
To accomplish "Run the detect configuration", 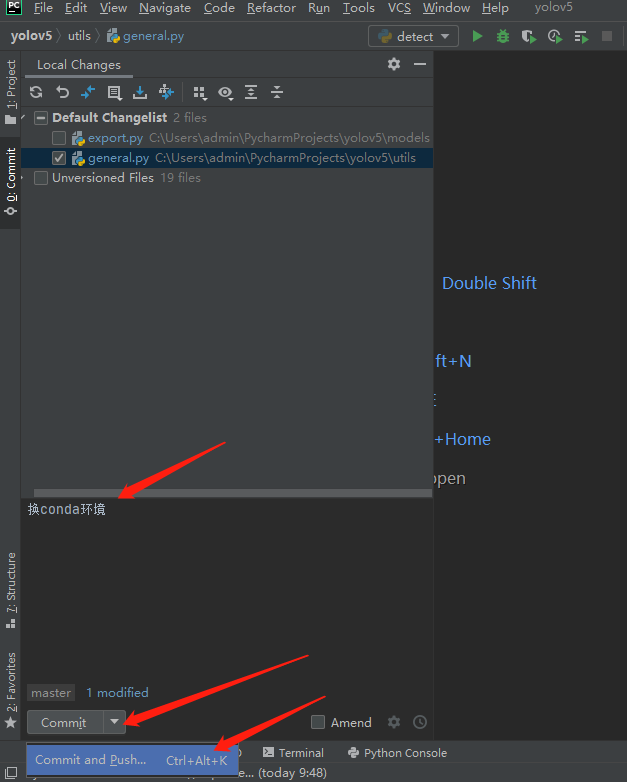I will click(477, 36).
